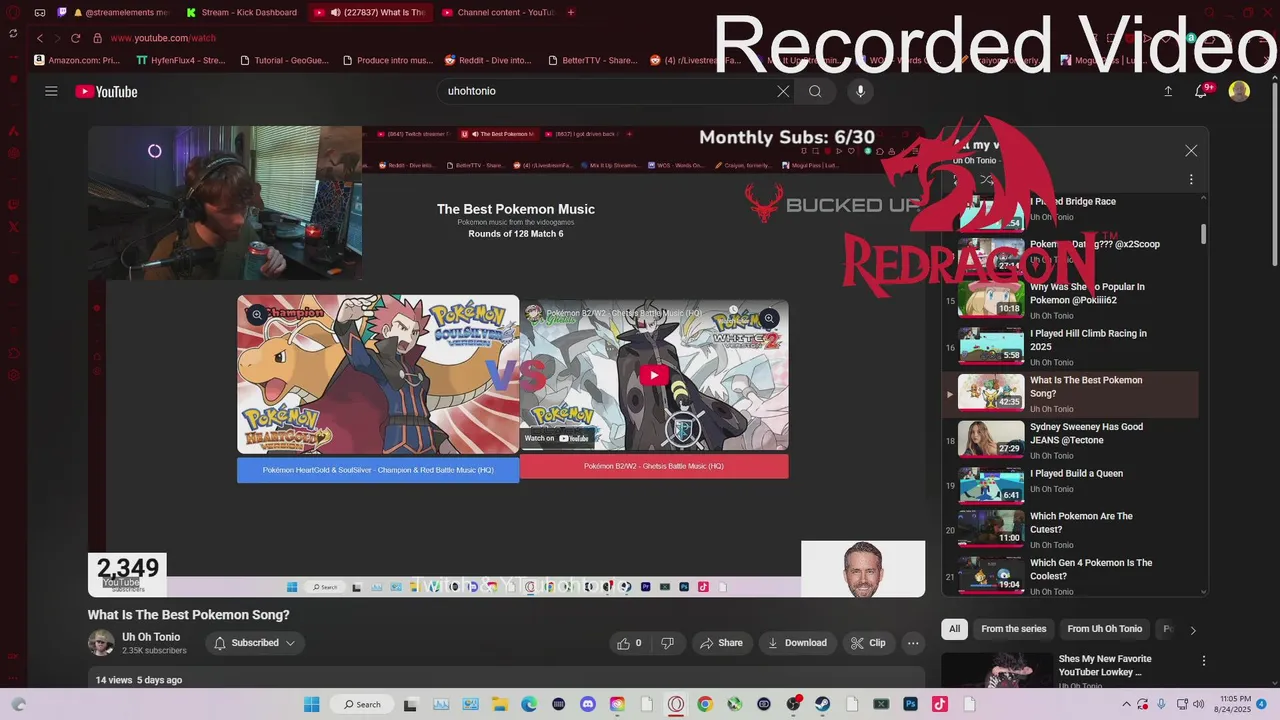The width and height of the screenshot is (1280, 720).
Task: Click the Clip button
Action: coord(868,643)
